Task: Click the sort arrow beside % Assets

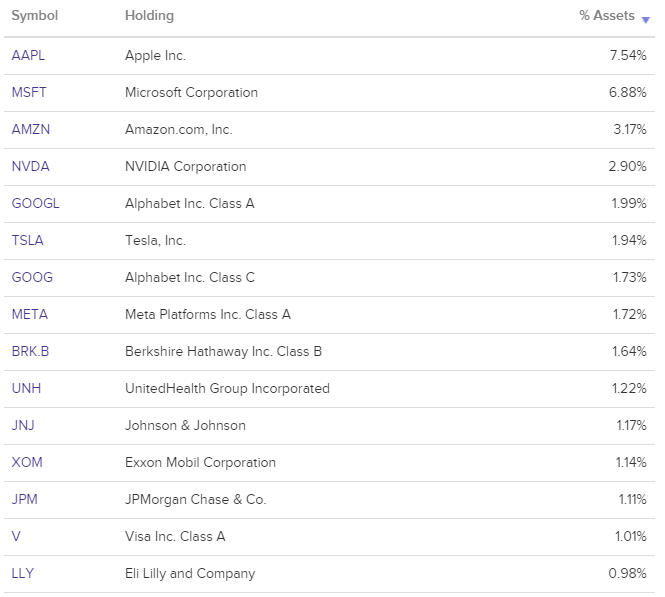Action: click(646, 19)
